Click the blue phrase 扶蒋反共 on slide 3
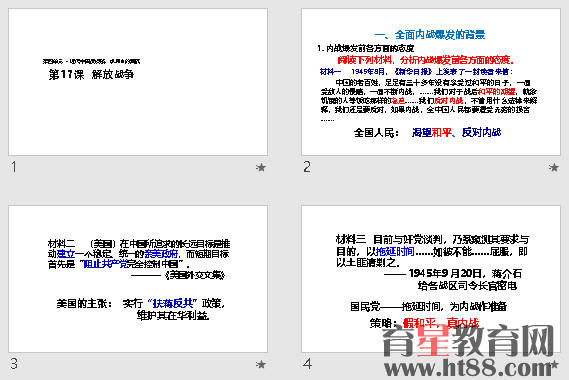This screenshot has height=380, width=569. 172,303
